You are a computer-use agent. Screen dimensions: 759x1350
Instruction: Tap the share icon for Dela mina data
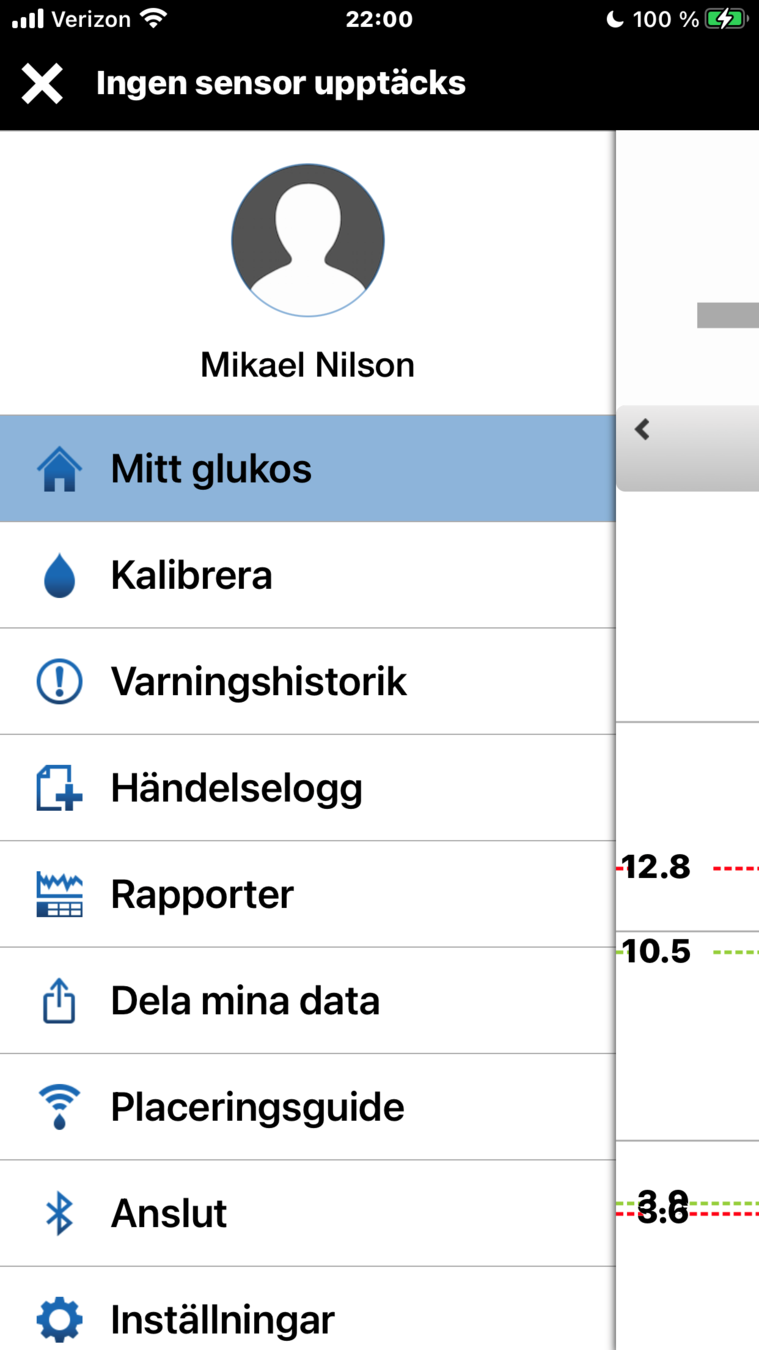click(59, 1001)
